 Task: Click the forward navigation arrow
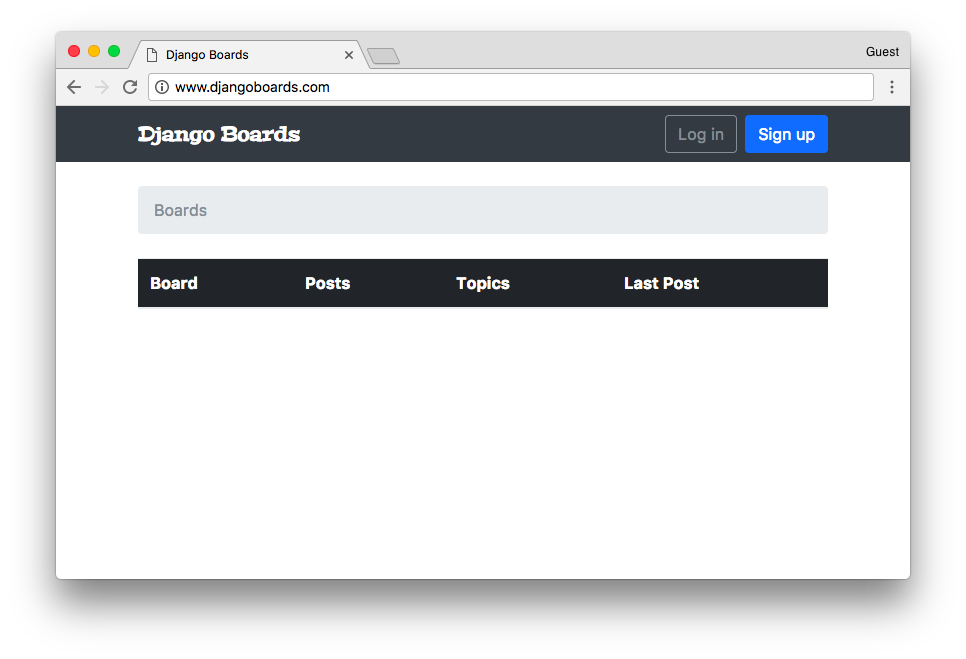[101, 87]
